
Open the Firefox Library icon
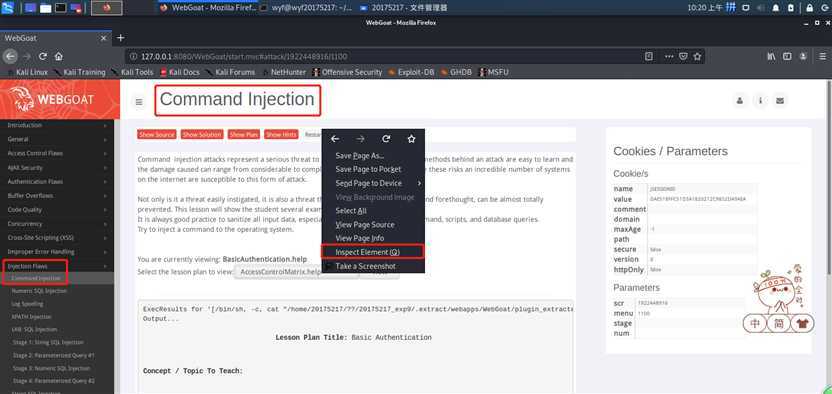[772, 56]
